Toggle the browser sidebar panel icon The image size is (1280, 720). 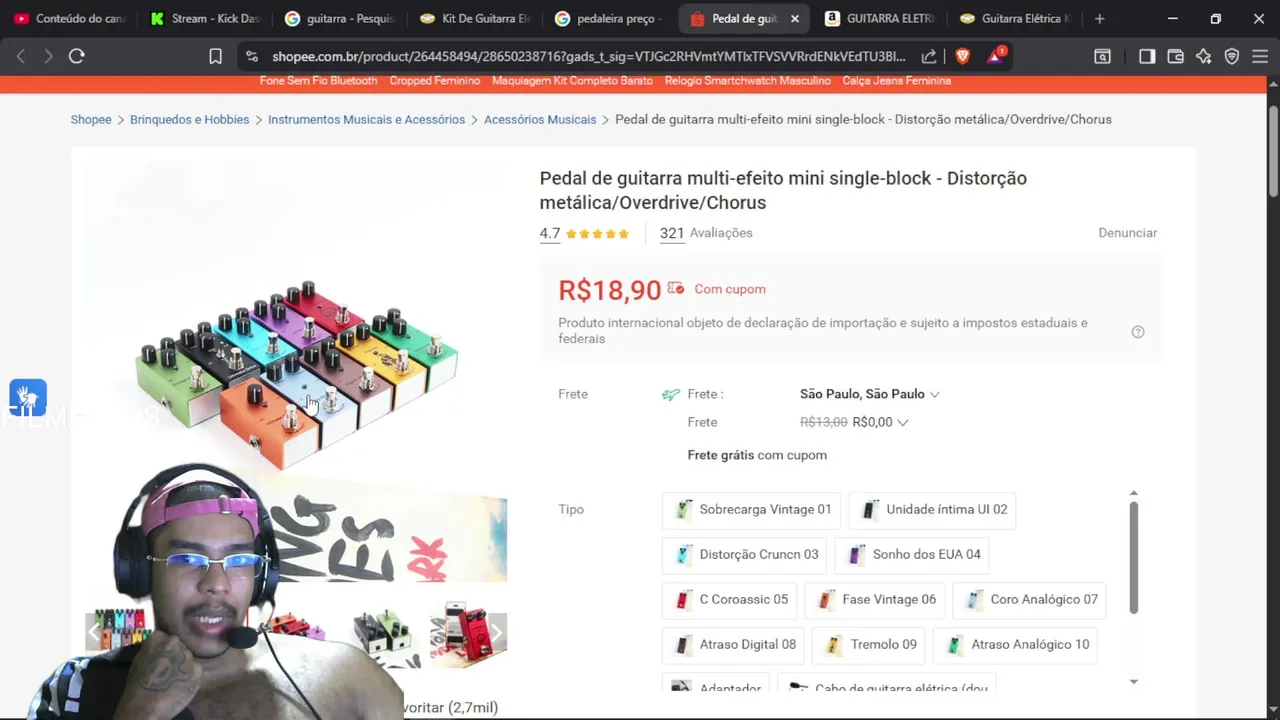point(1147,57)
